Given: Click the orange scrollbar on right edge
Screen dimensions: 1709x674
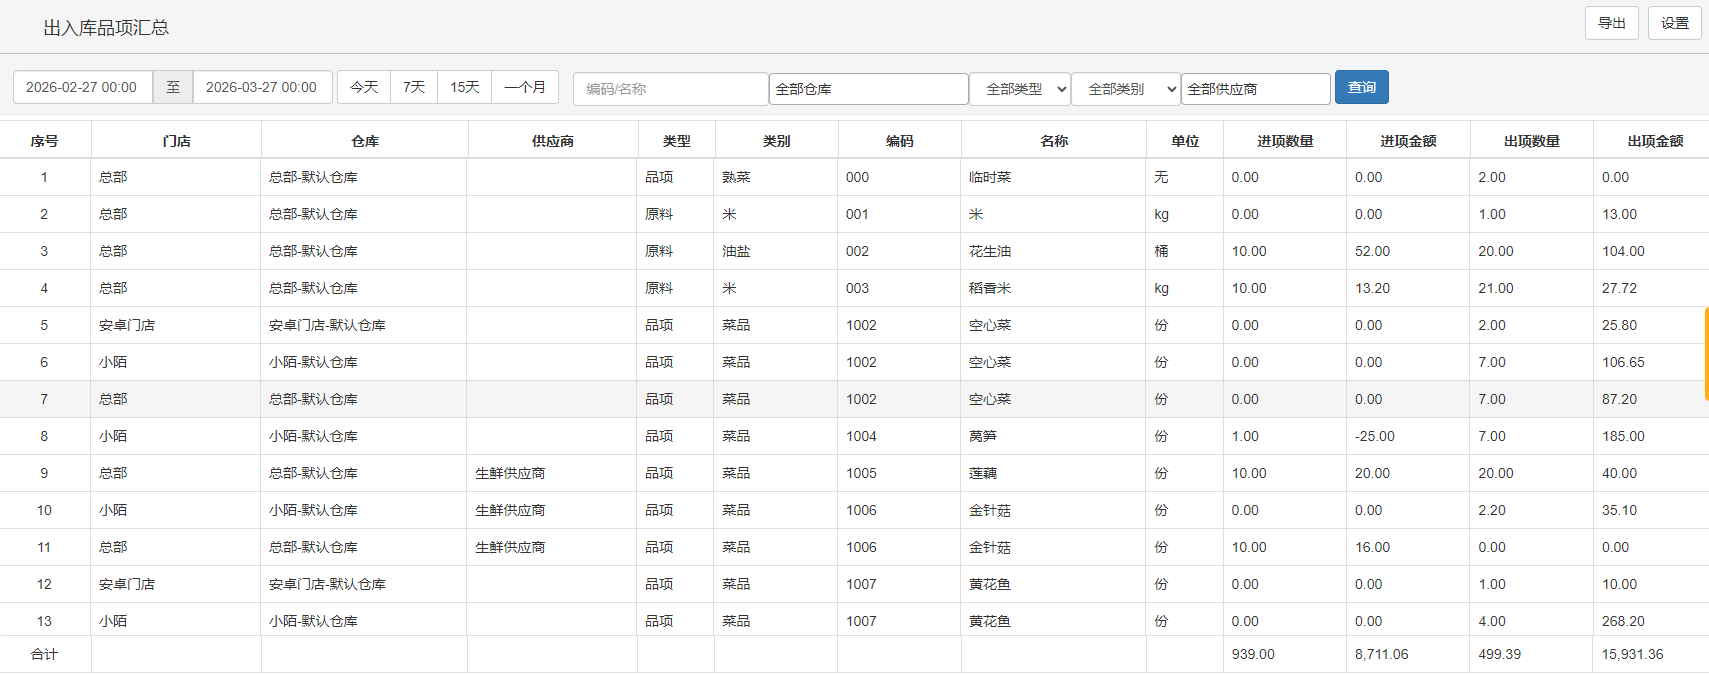Looking at the screenshot, I should 1705,354.
